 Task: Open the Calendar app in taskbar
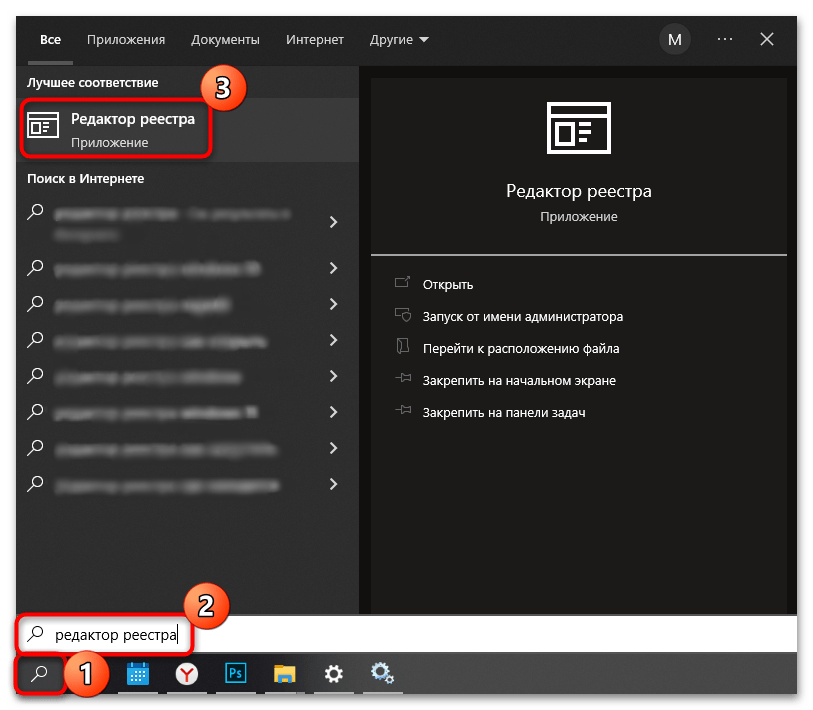click(138, 675)
